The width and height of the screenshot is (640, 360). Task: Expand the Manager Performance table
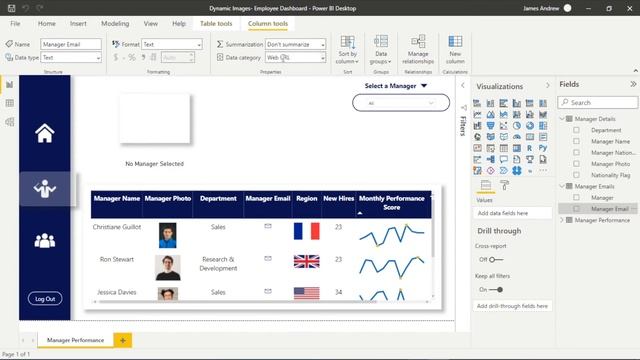coord(562,220)
